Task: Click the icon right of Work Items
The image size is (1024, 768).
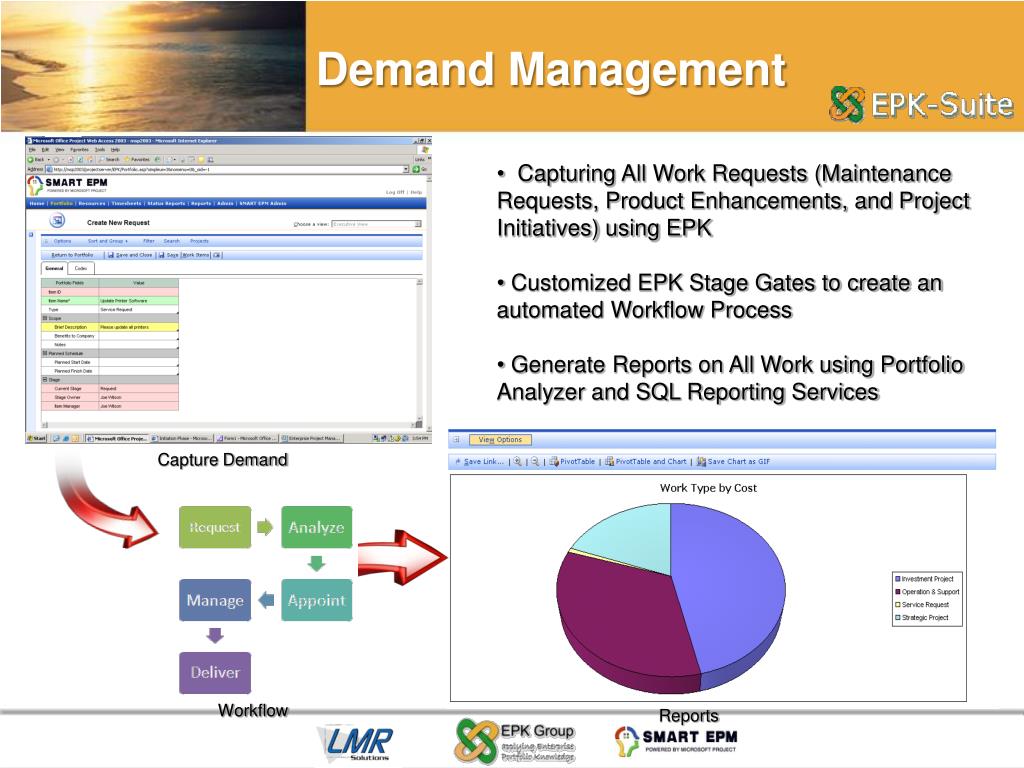Action: (217, 255)
